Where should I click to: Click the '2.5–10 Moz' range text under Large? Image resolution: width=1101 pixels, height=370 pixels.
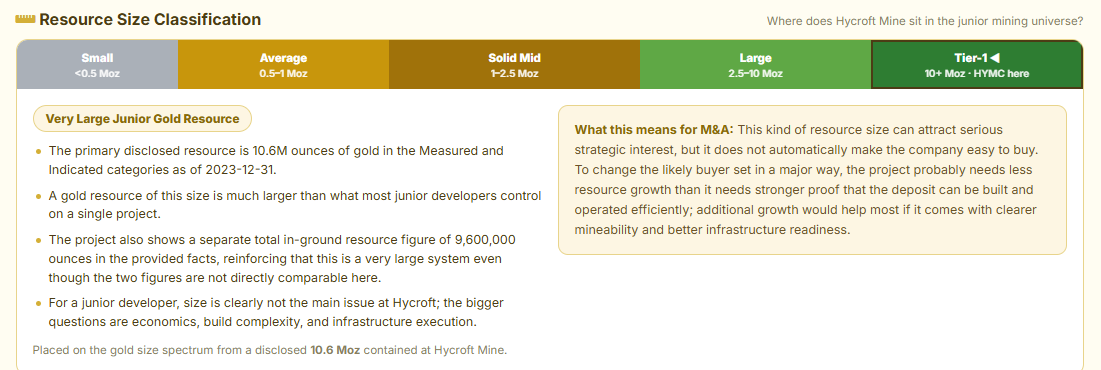pos(756,74)
